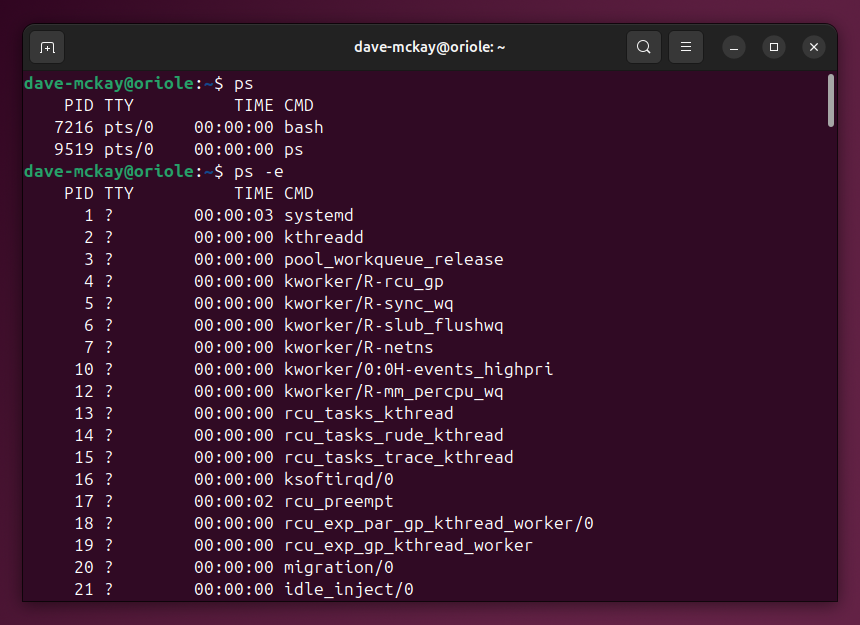Click rcu_exp_gp_kthread_worker entry
860x625 pixels.
point(409,545)
